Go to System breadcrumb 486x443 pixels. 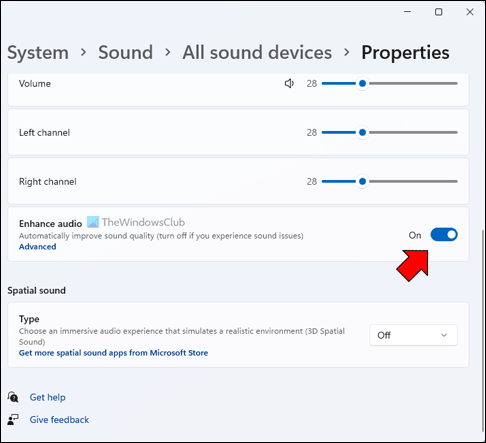click(38, 53)
